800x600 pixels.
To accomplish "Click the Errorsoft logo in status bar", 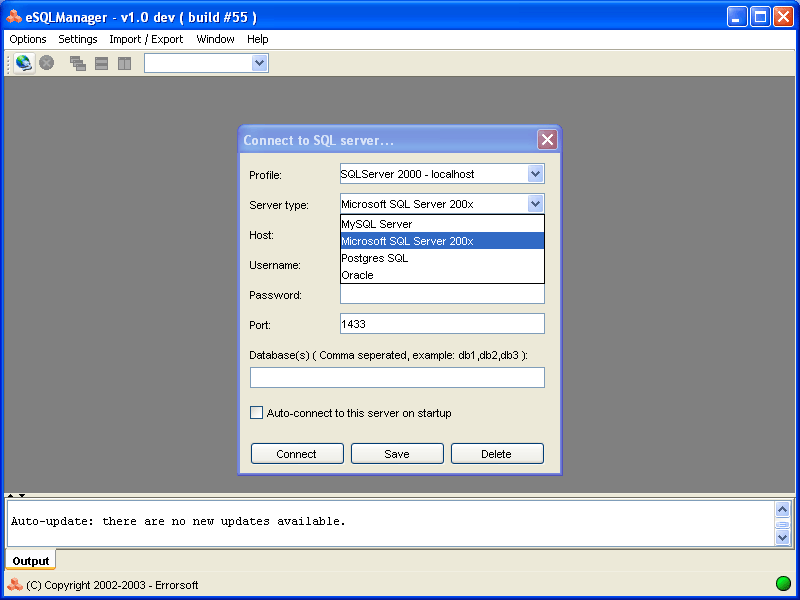I will click(x=15, y=585).
